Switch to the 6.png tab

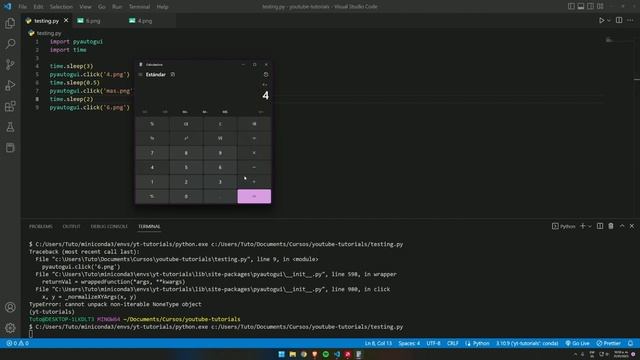93,21
